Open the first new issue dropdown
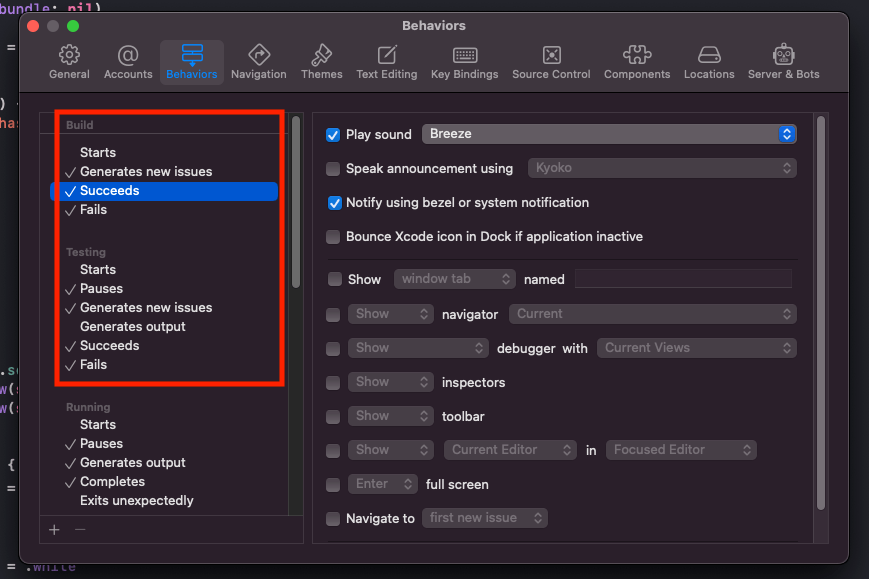Image resolution: width=869 pixels, height=579 pixels. (485, 518)
